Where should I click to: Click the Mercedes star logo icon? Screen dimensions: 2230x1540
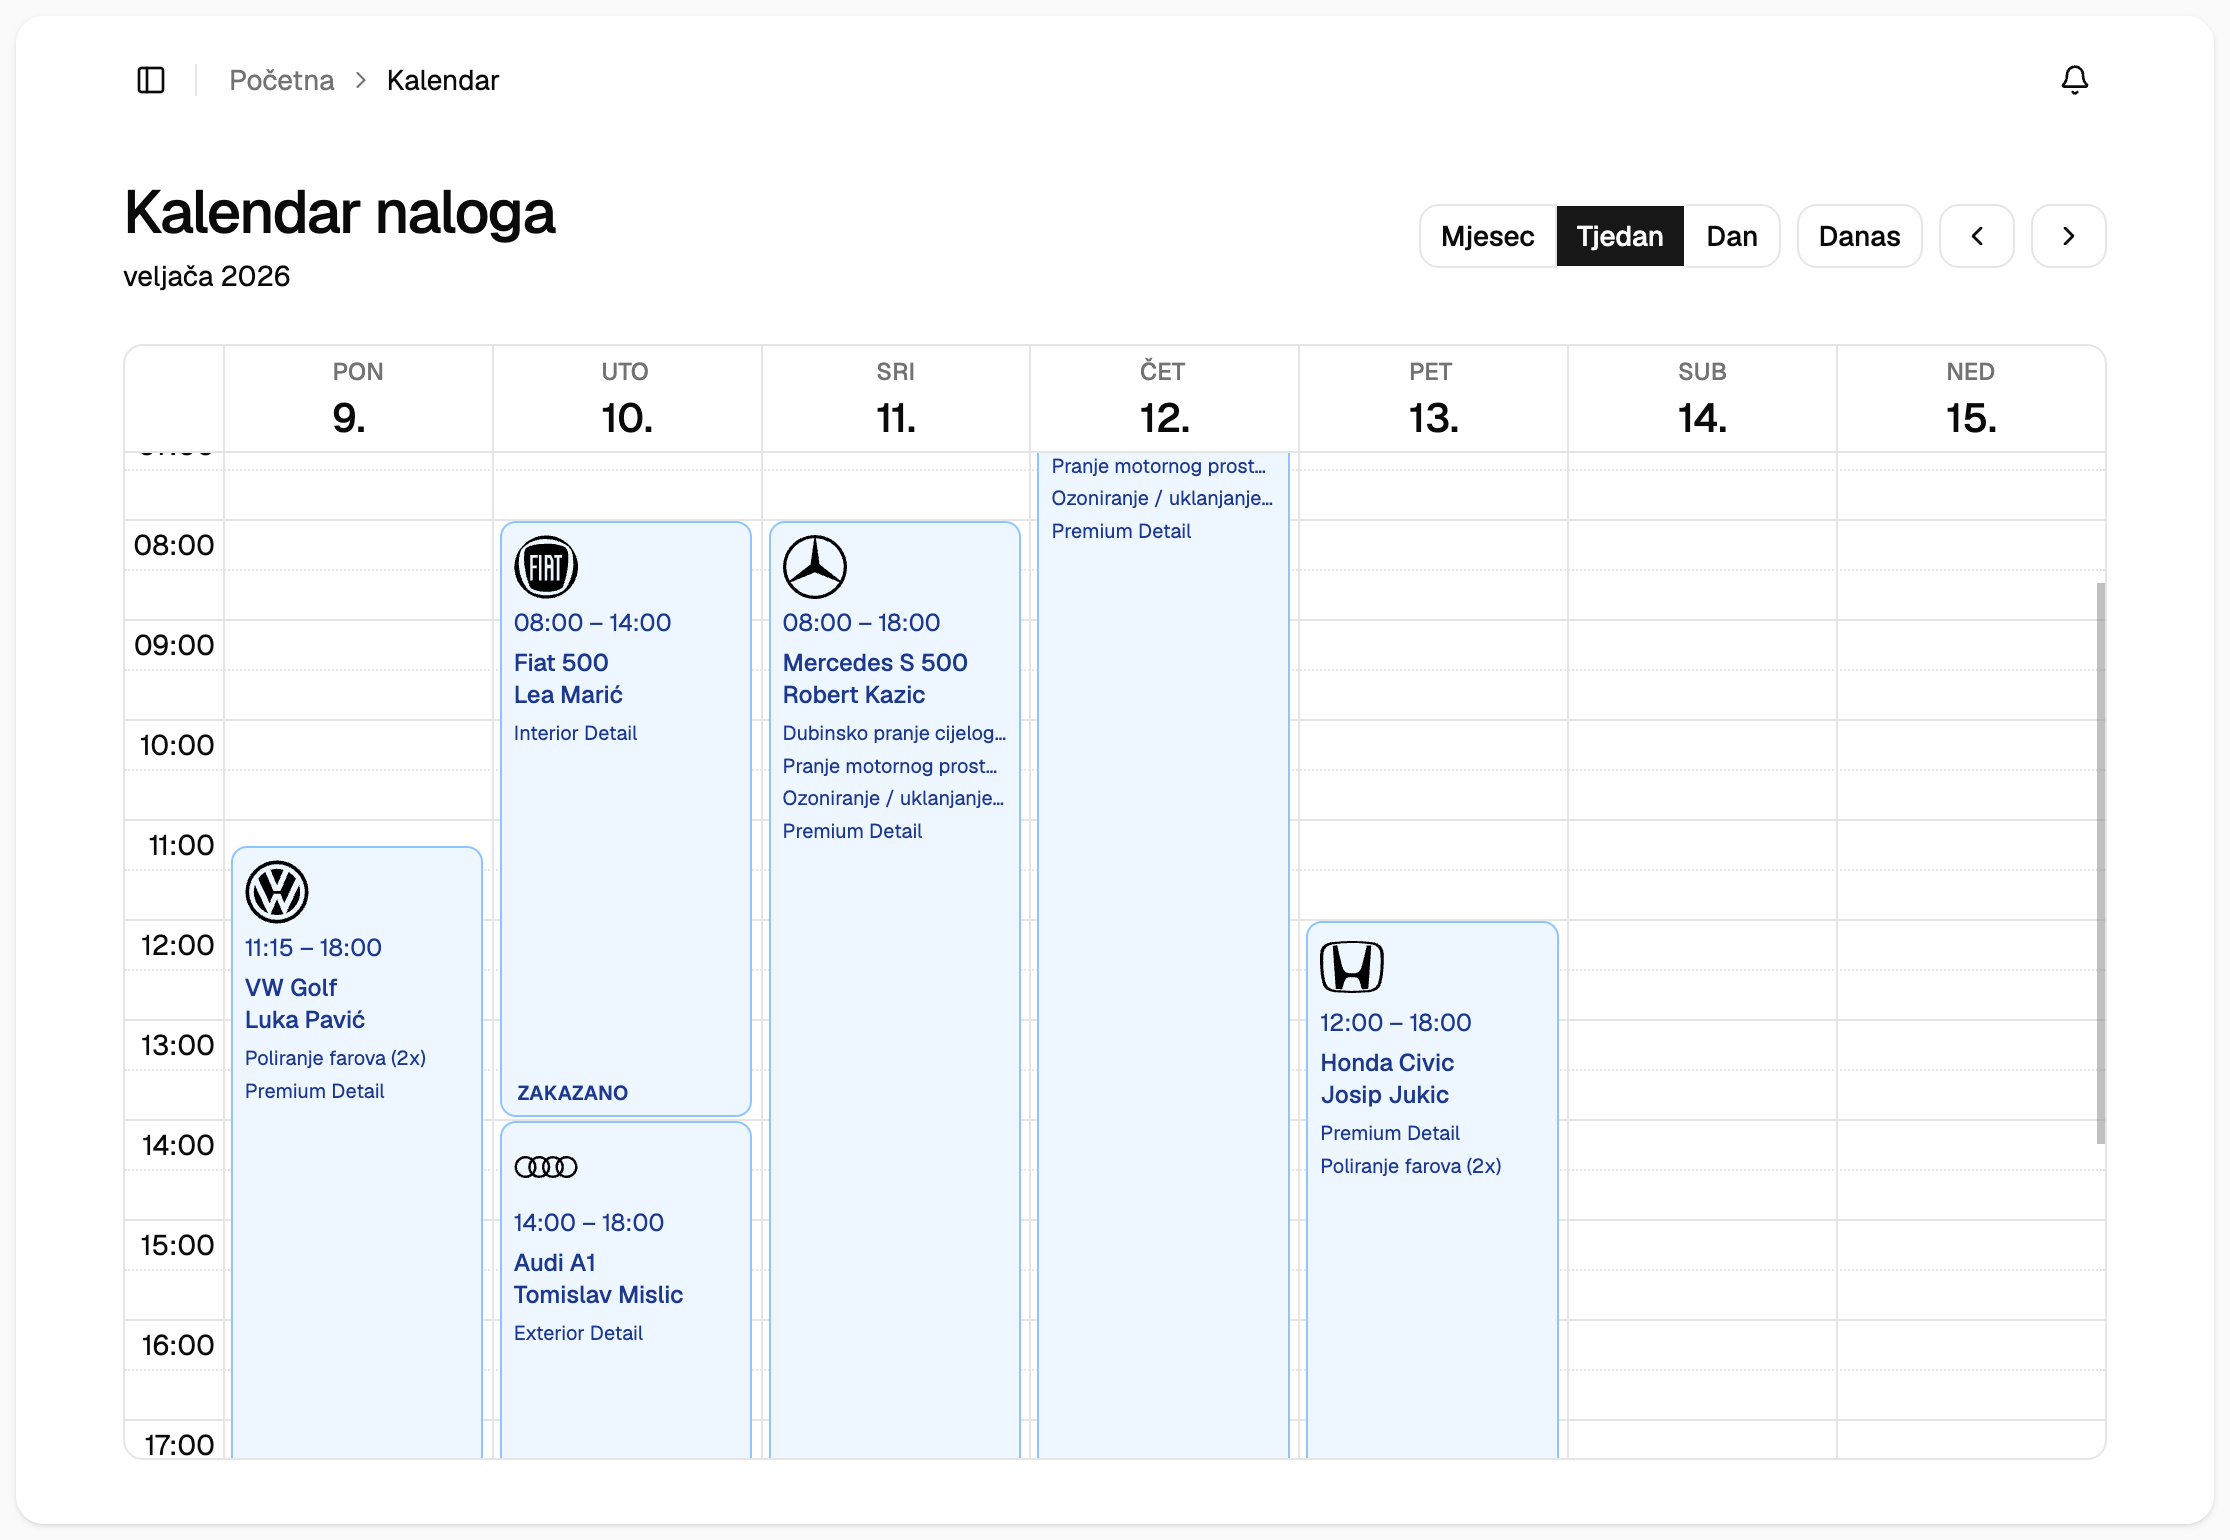[815, 567]
